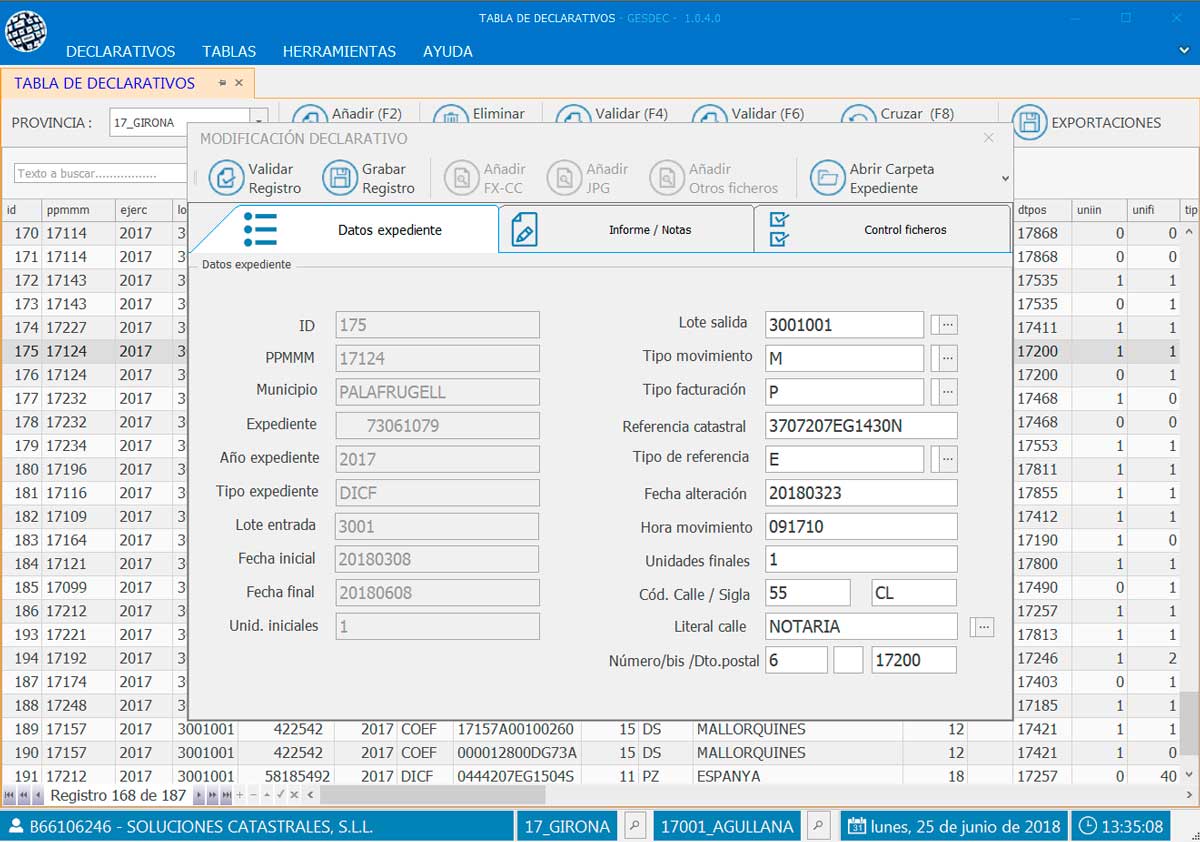Click the search icon next to 17001_AGULLANA
Image resolution: width=1200 pixels, height=842 pixels.
click(818, 826)
